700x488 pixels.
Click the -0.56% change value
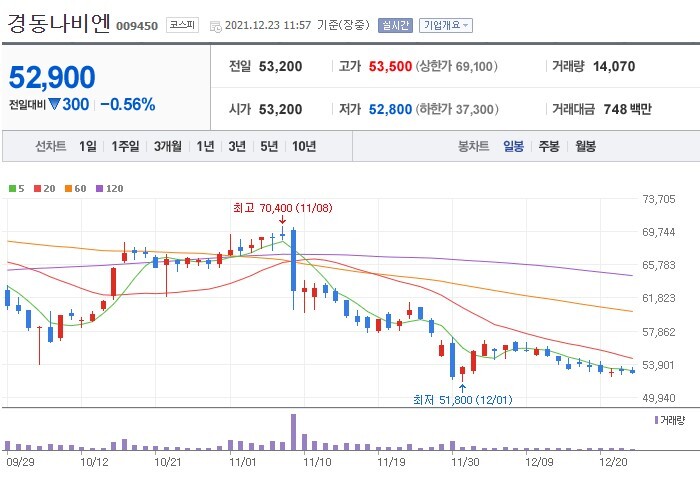[128, 104]
